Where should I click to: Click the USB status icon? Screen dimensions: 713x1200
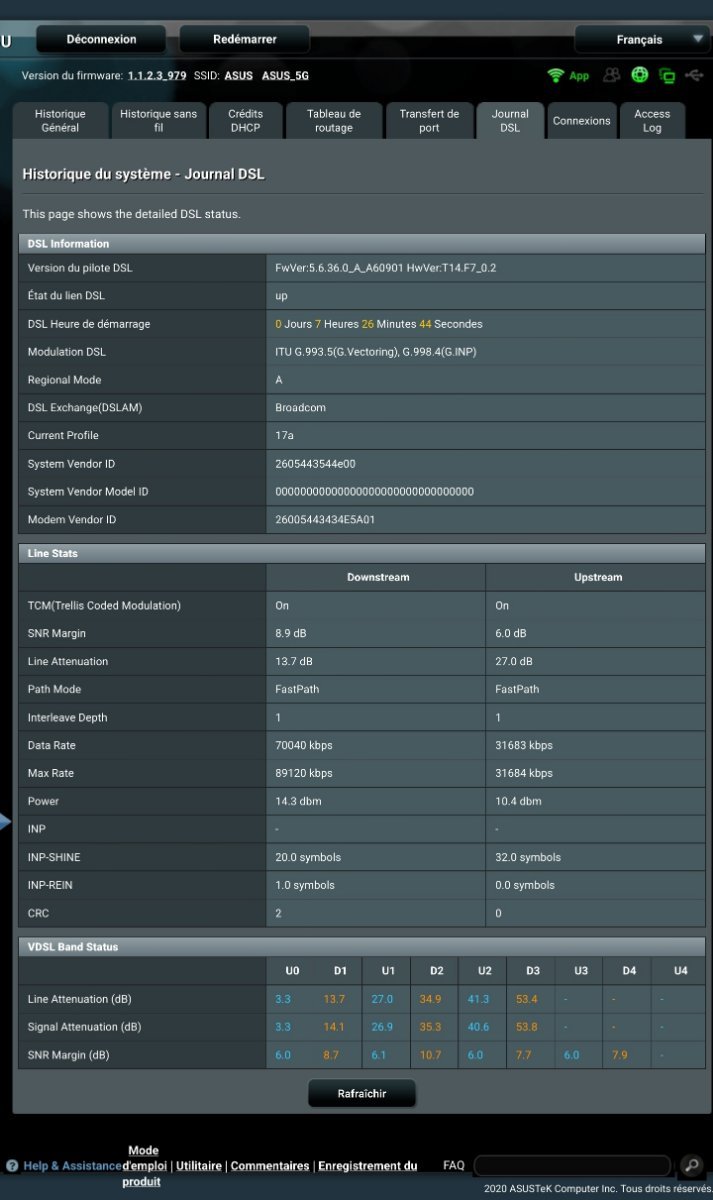point(695,75)
